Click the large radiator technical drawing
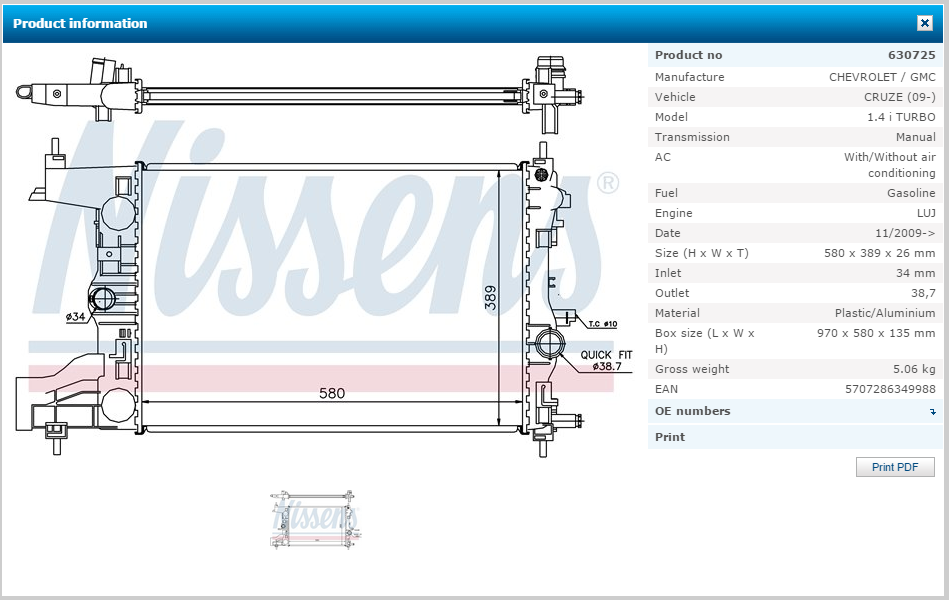949x600 pixels. pos(324,255)
